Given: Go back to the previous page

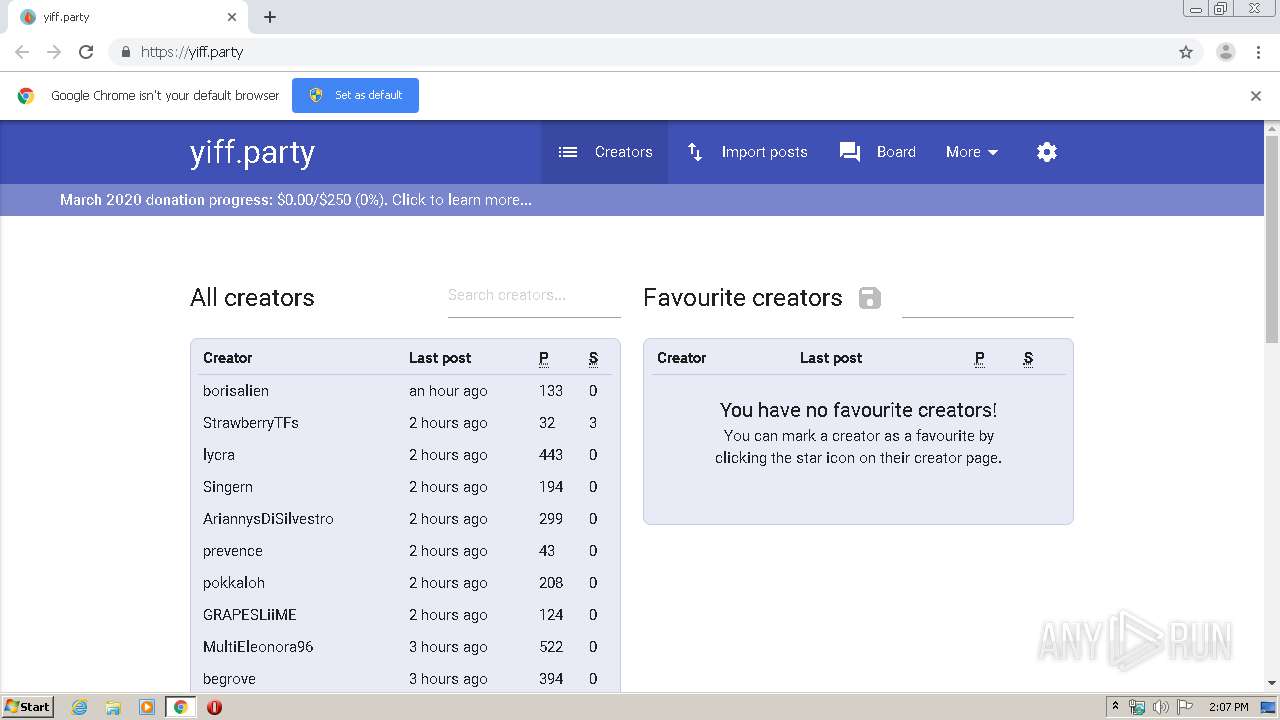Looking at the screenshot, I should click(22, 52).
